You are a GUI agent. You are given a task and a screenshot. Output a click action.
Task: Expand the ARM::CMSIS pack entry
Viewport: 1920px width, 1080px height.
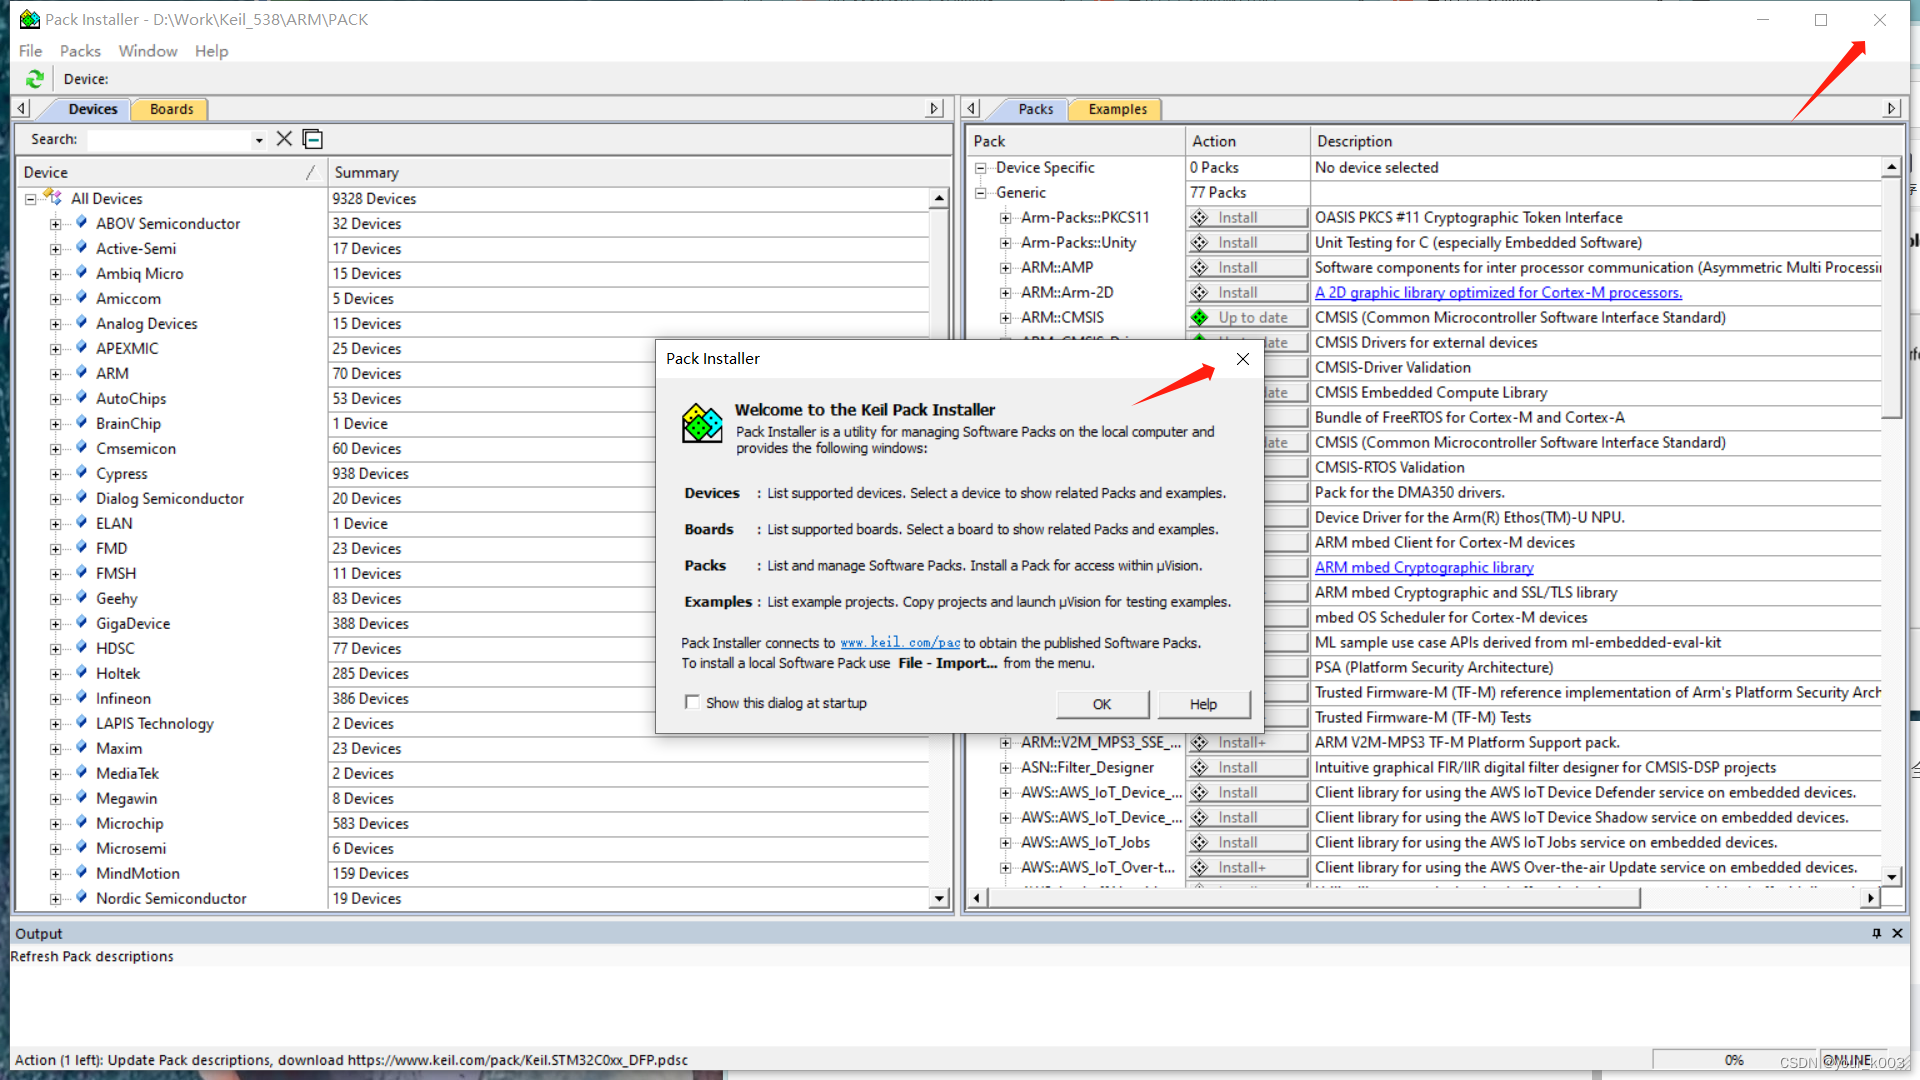(x=1006, y=318)
